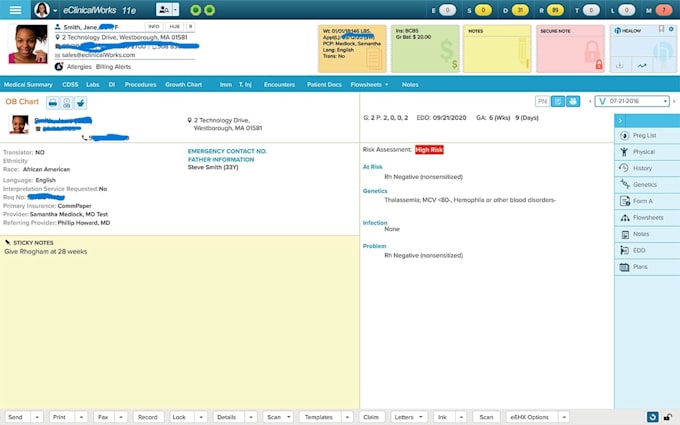The width and height of the screenshot is (680, 425).
Task: Click the Record button
Action: click(148, 417)
